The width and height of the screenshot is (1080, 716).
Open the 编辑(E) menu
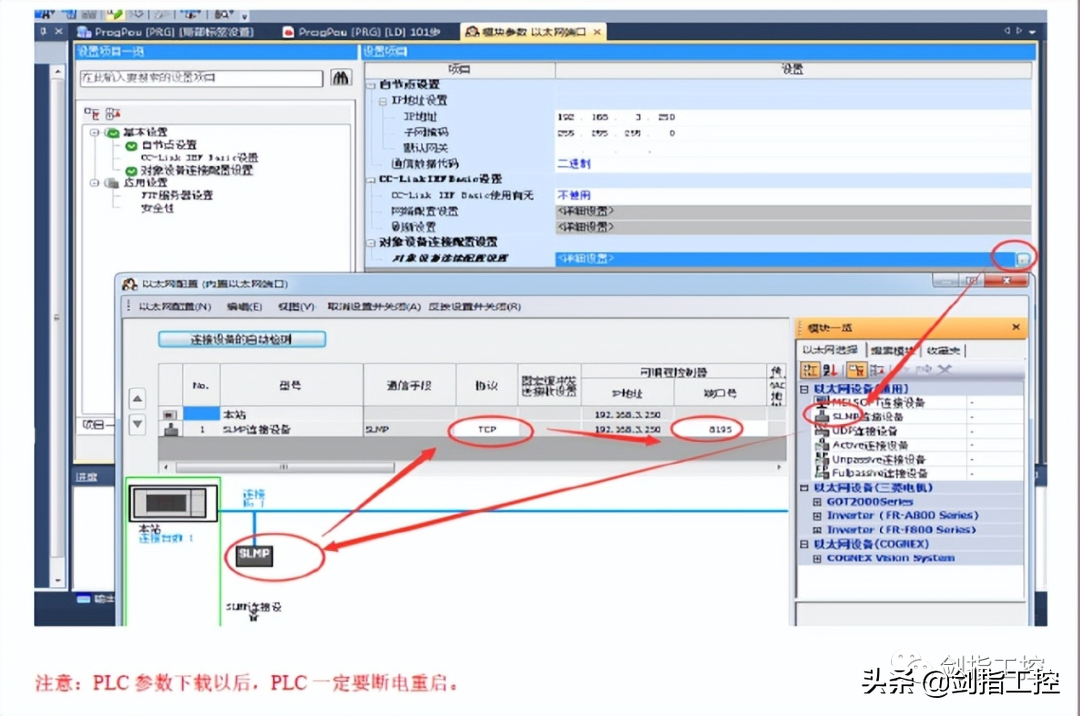click(245, 307)
